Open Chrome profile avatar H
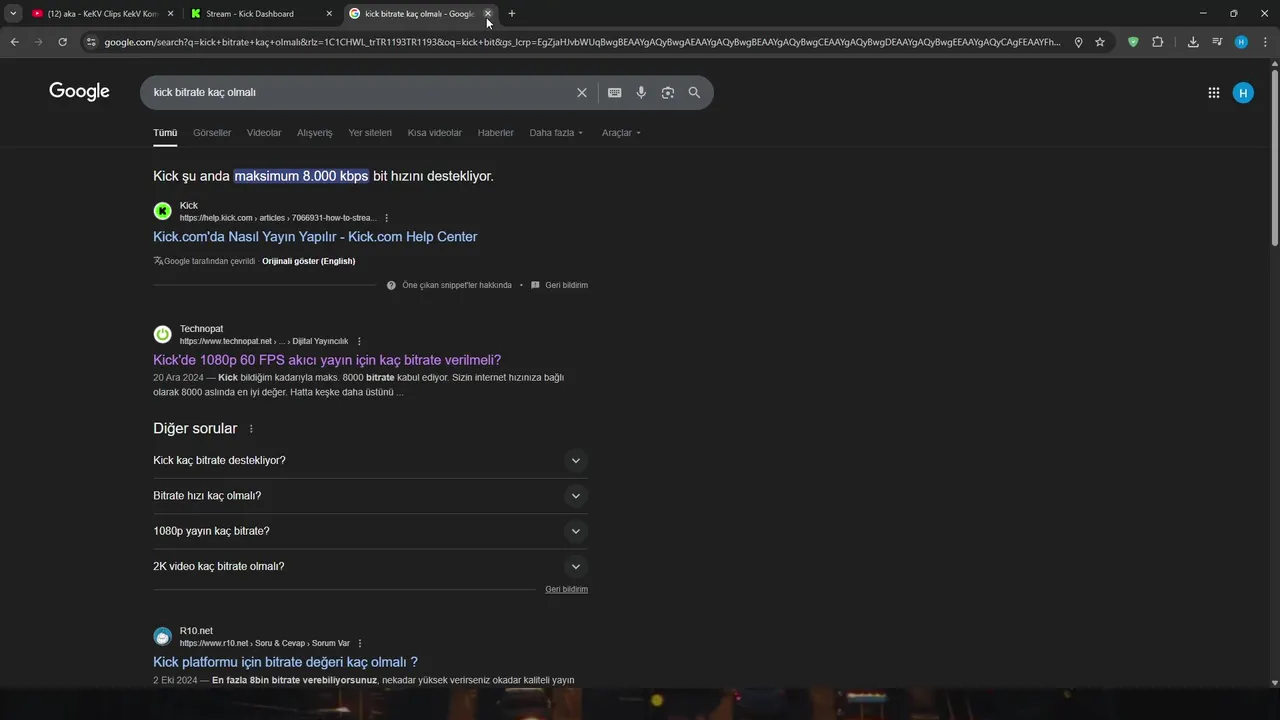1280x720 pixels. coord(1241,42)
